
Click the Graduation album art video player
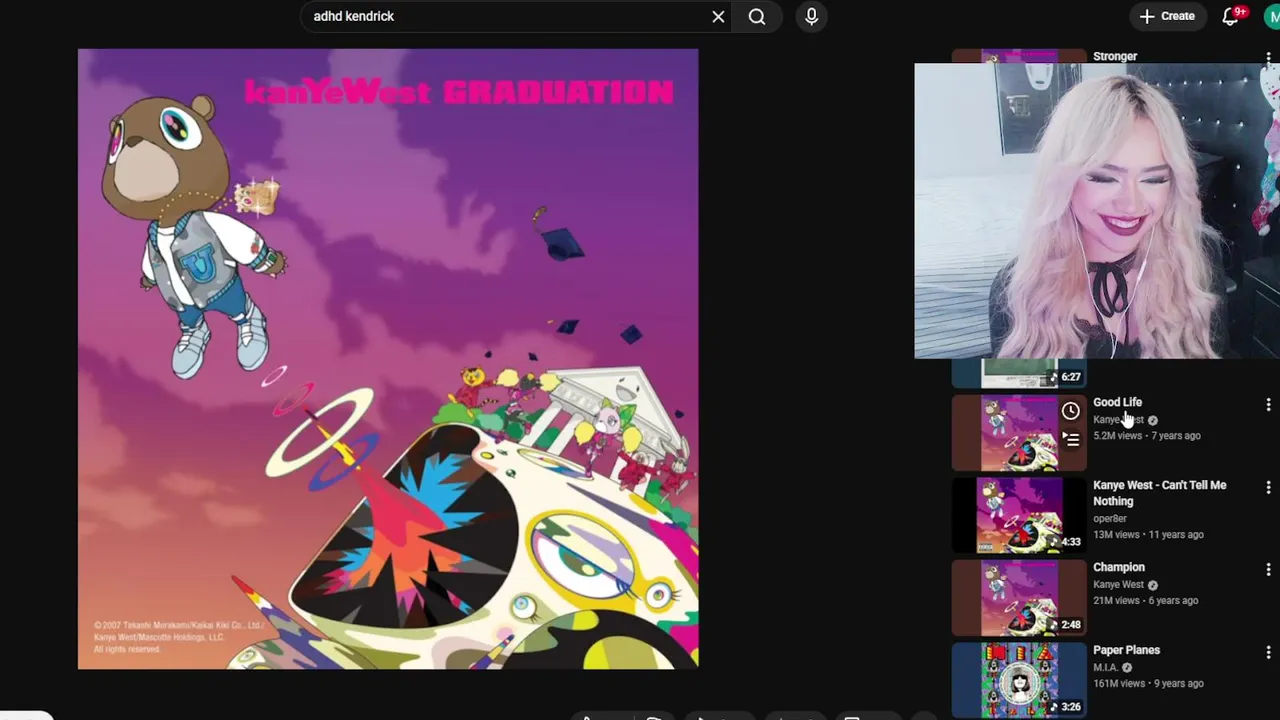(x=388, y=359)
